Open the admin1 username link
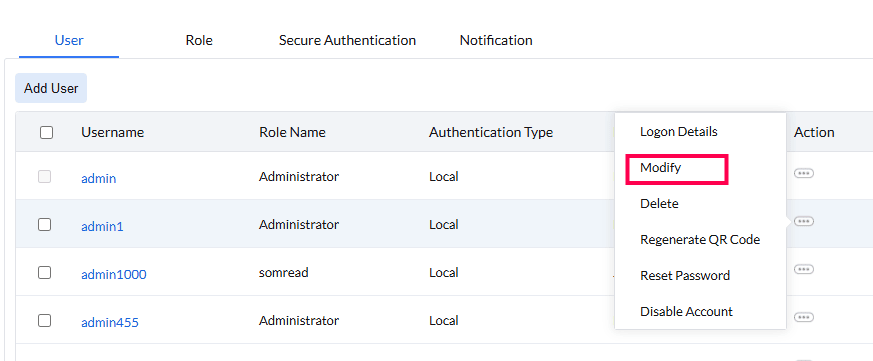 (102, 226)
